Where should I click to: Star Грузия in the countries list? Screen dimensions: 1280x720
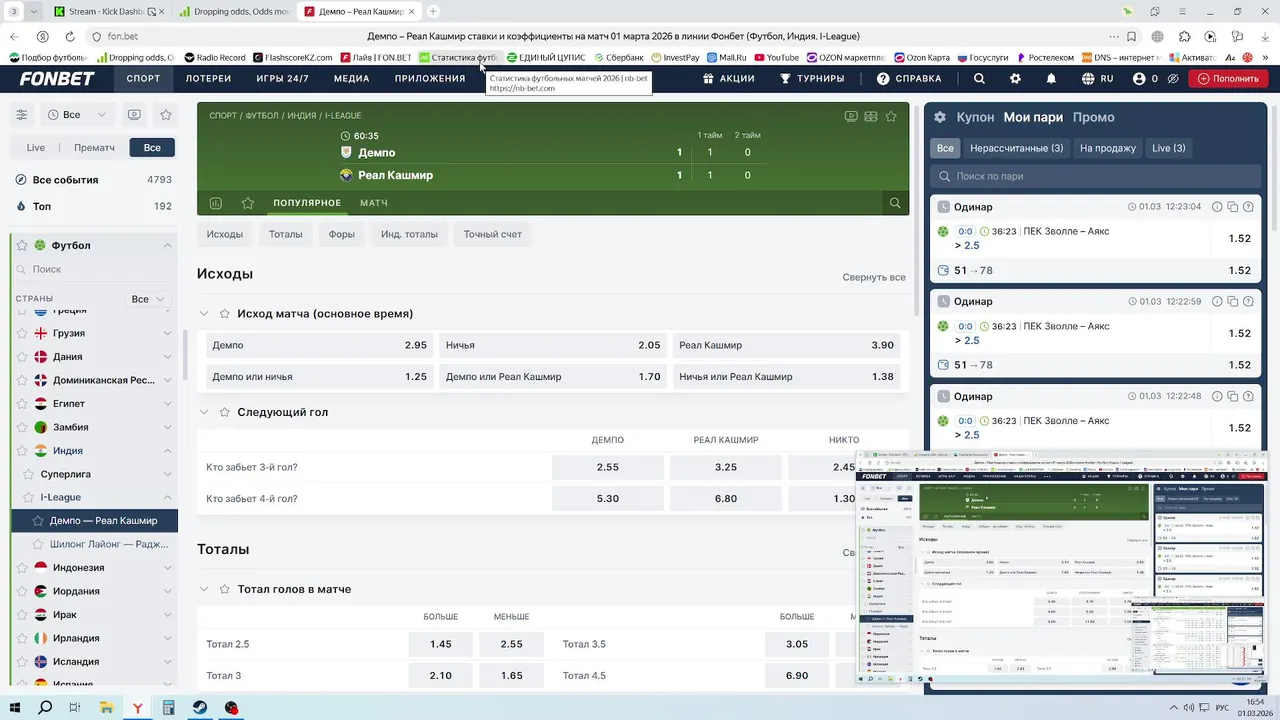click(22, 333)
